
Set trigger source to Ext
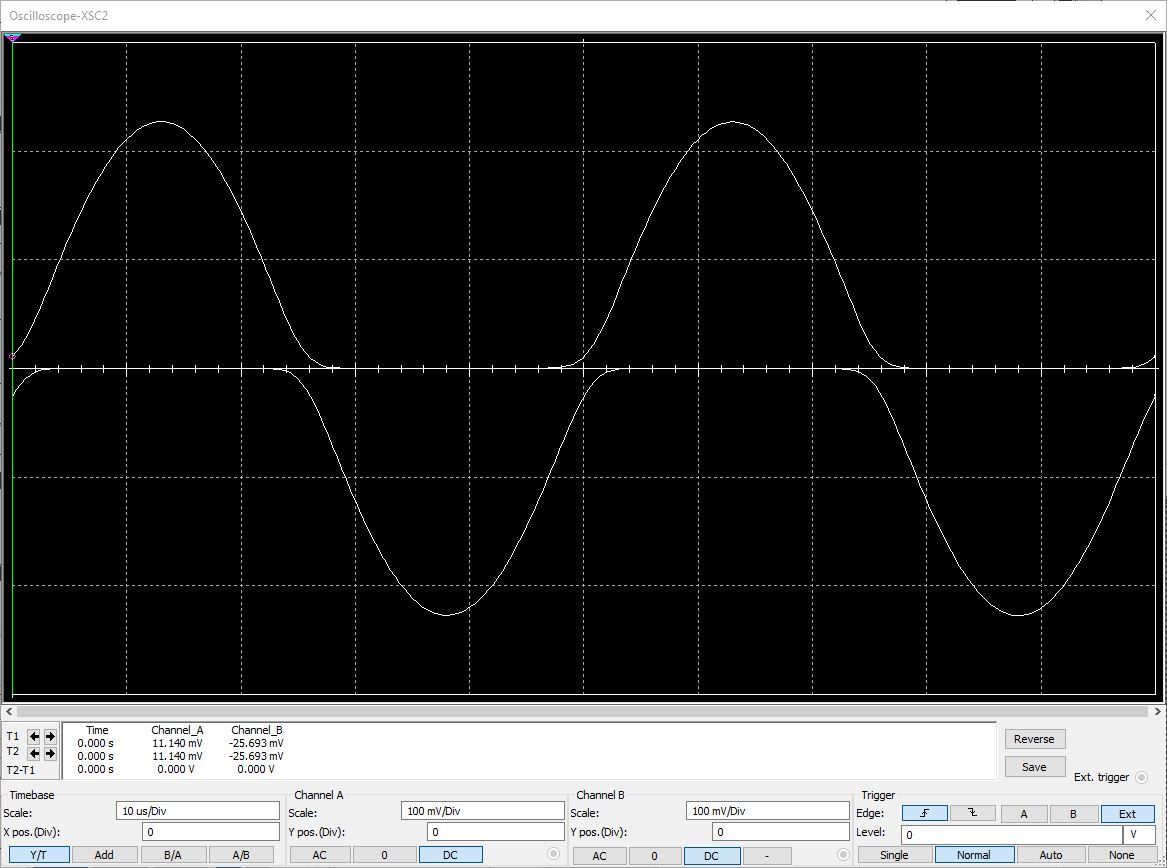(1128, 814)
